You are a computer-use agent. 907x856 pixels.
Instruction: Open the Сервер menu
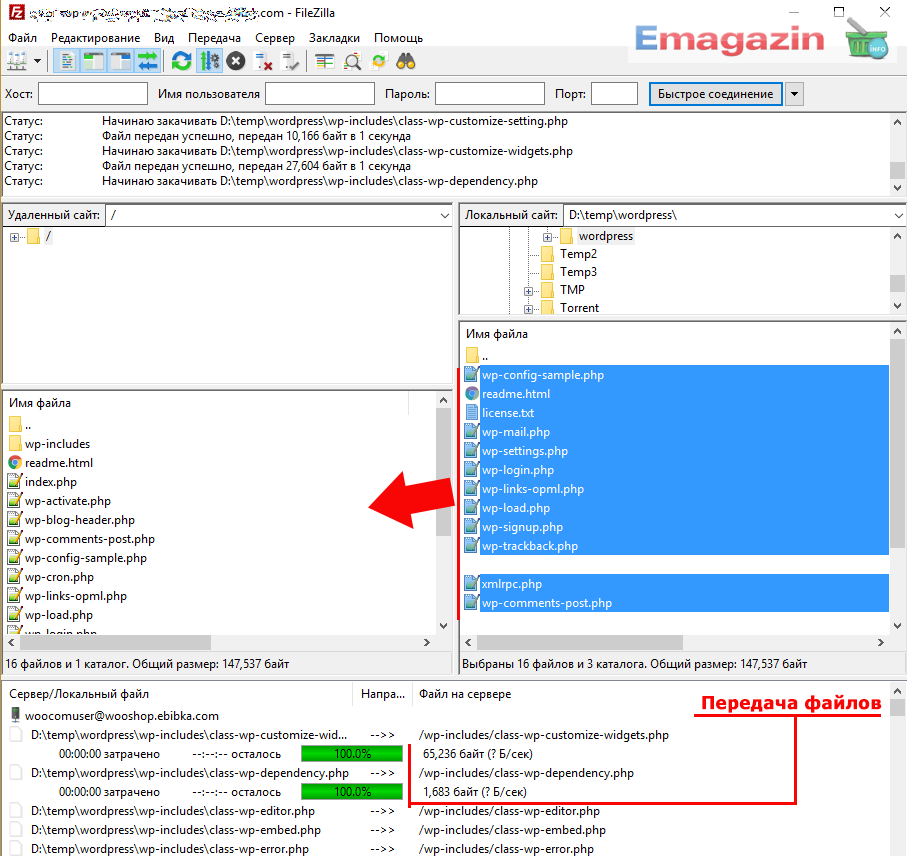275,38
